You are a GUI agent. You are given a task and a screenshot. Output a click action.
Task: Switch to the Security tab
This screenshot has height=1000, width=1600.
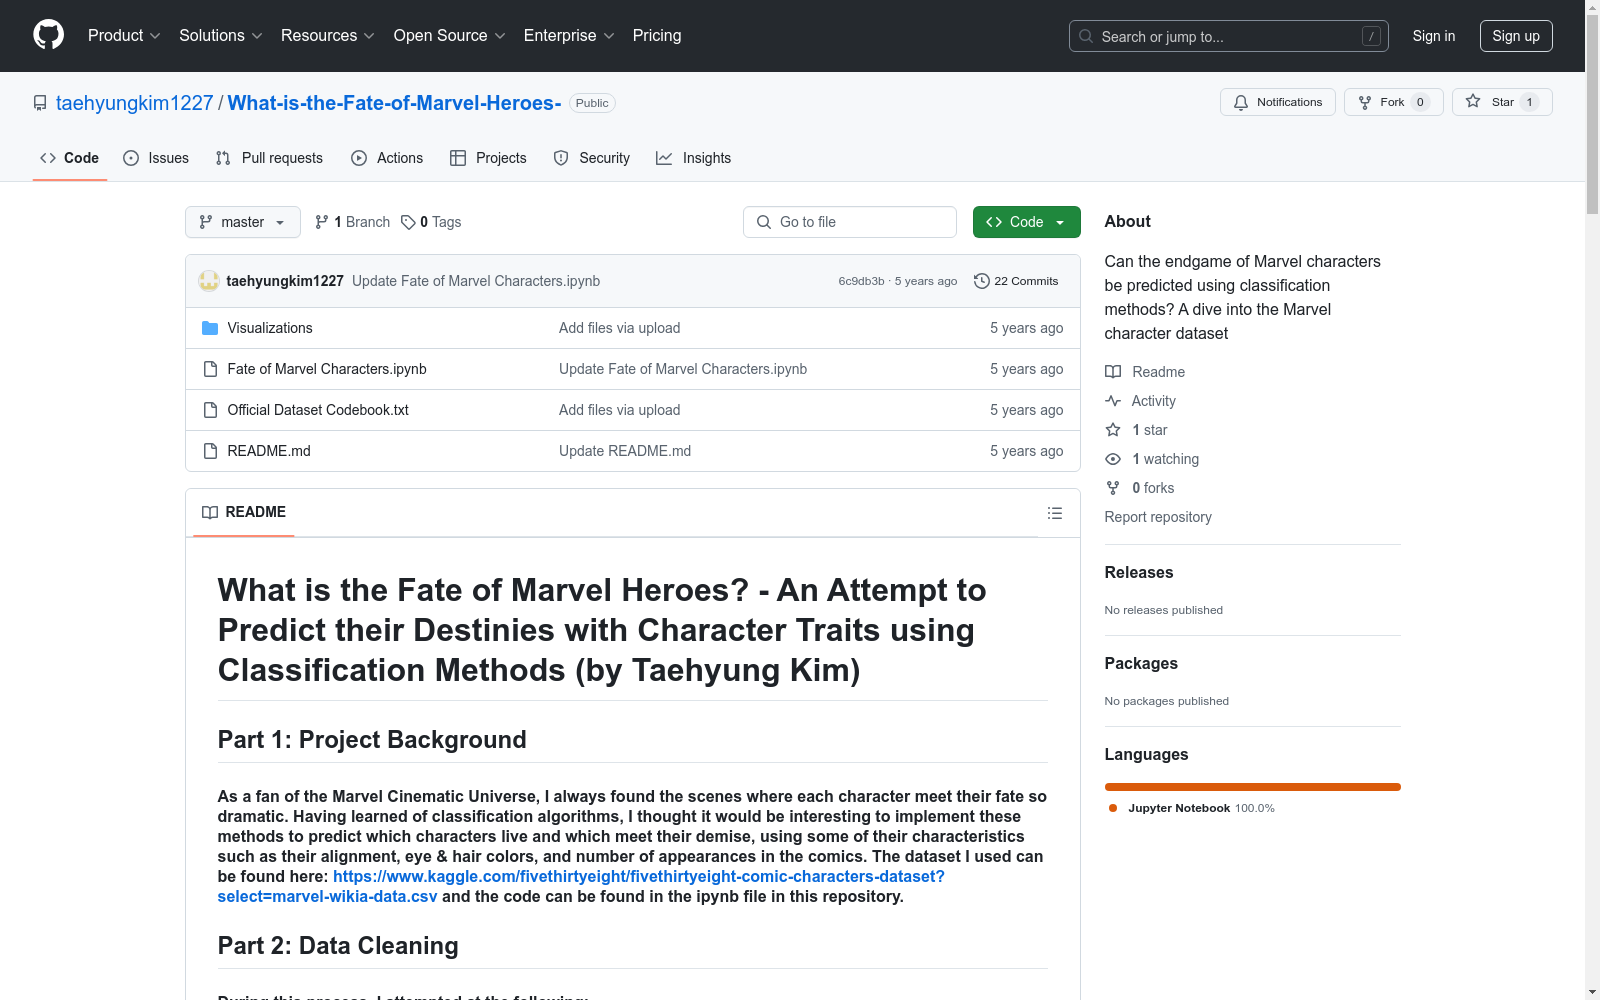pyautogui.click(x=592, y=158)
